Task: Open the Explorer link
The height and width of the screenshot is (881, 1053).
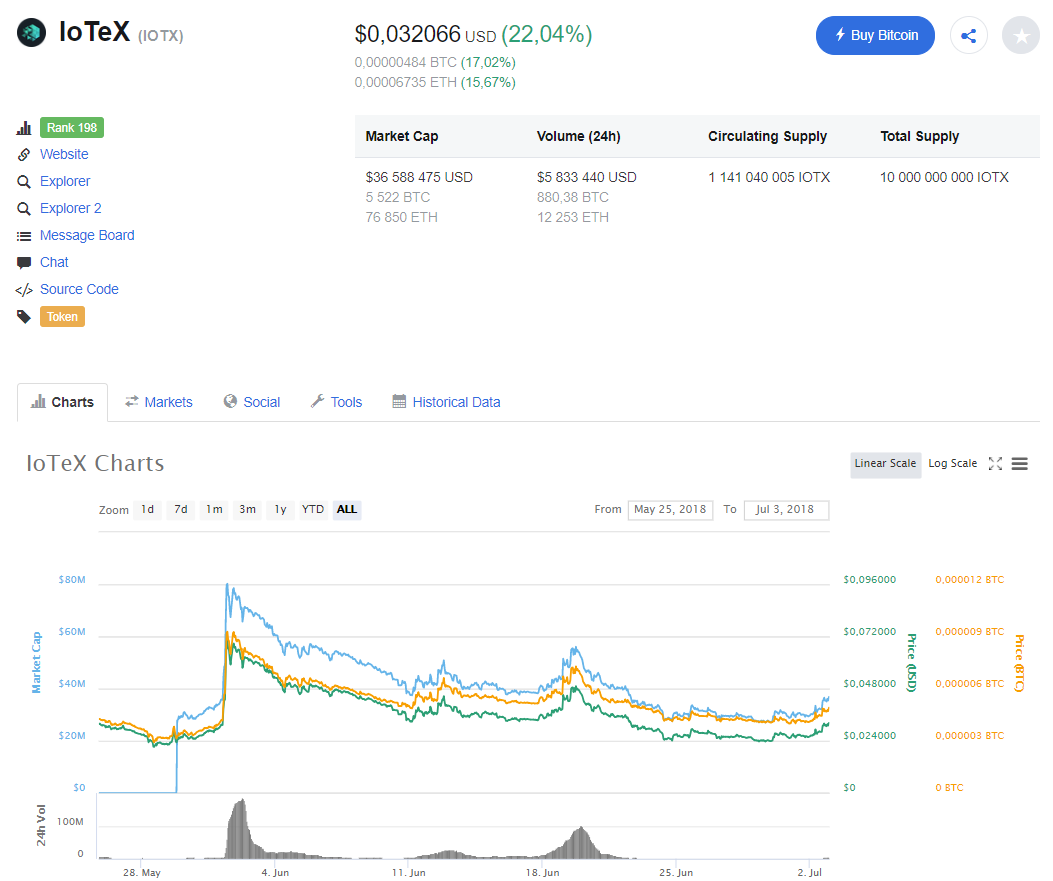Action: (64, 181)
